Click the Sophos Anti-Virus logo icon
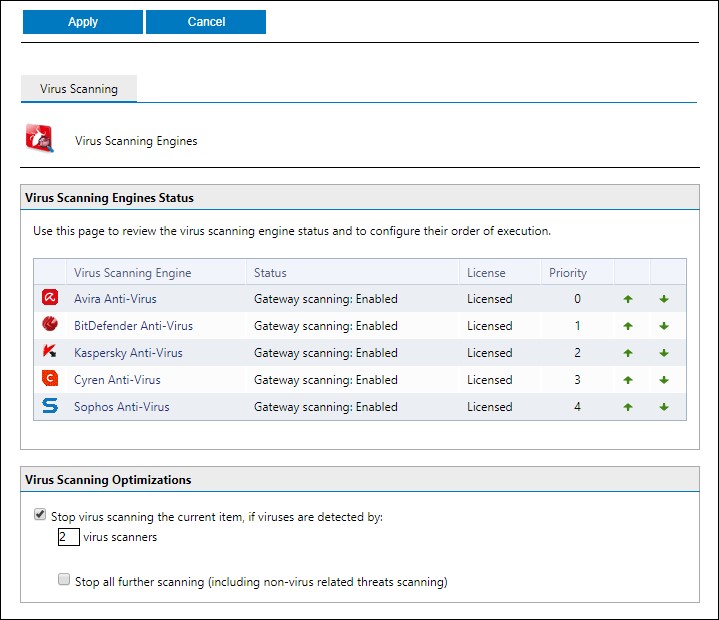The width and height of the screenshot is (719, 620). (50, 405)
